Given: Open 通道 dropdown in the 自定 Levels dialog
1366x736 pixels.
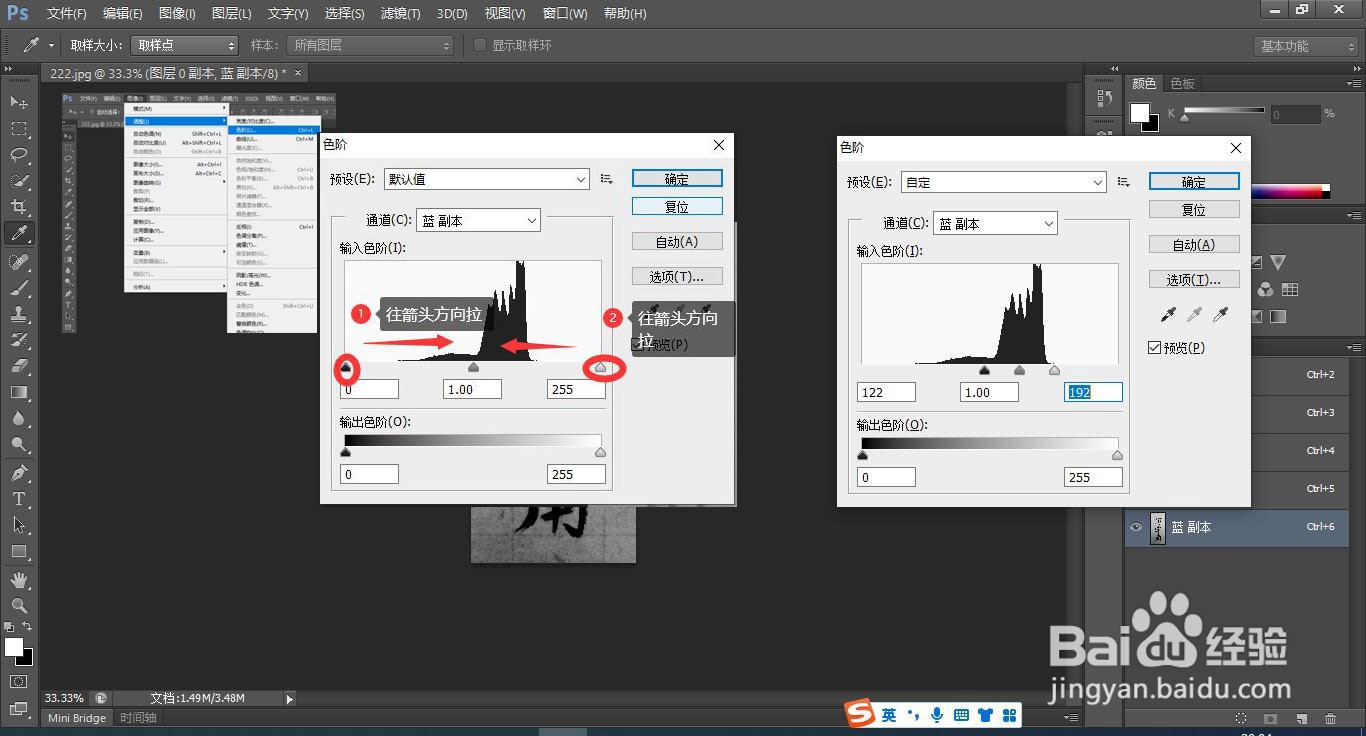Looking at the screenshot, I should 995,224.
